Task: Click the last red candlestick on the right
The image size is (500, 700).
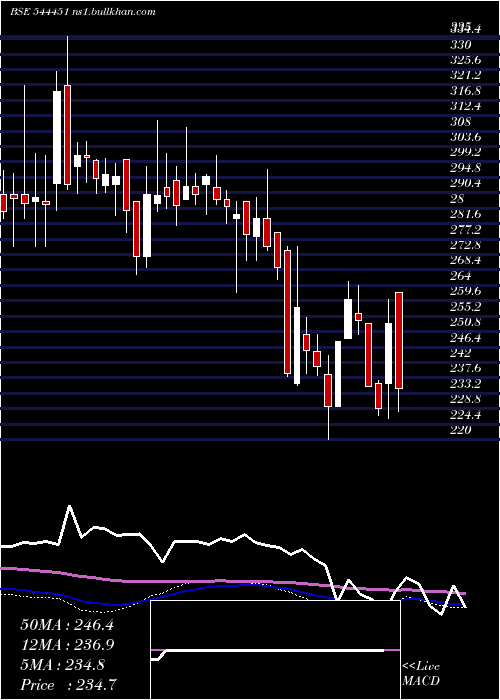Action: coord(399,341)
